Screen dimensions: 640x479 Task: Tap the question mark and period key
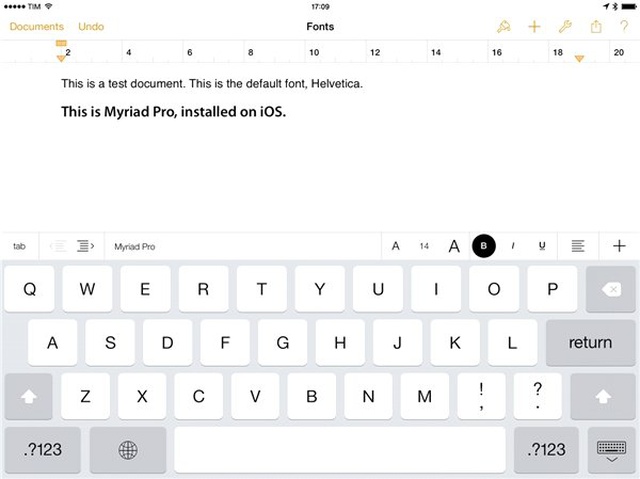(x=538, y=396)
